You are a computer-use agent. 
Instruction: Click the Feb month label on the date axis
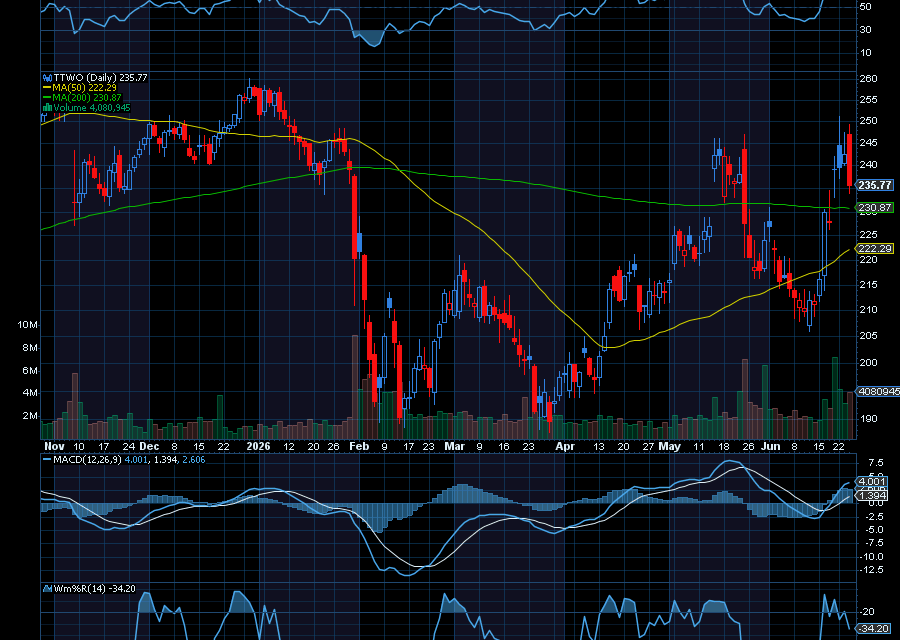pyautogui.click(x=359, y=446)
